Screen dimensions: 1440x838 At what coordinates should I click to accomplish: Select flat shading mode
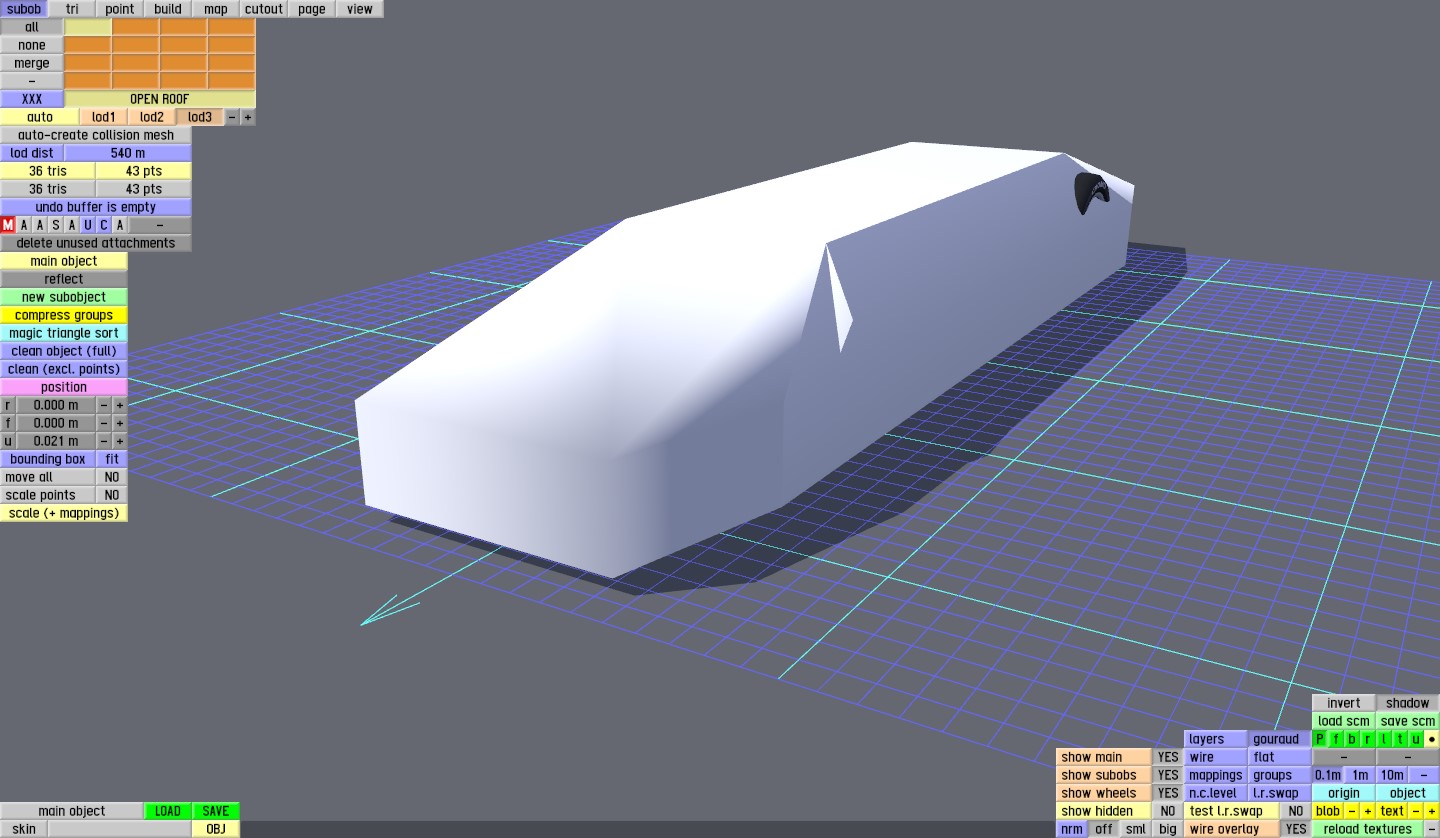click(1280, 757)
